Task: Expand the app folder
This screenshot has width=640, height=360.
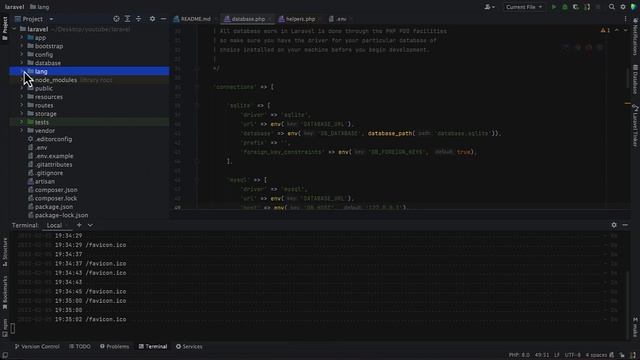Action: coord(22,38)
